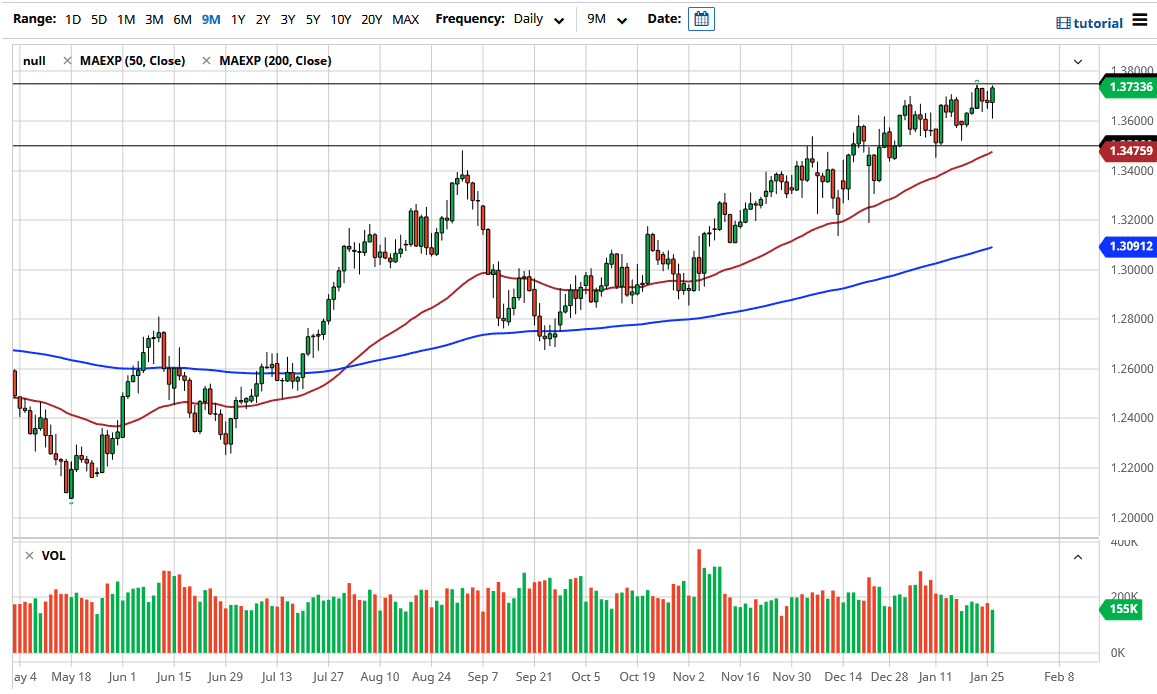The height and width of the screenshot is (694, 1157).
Task: Select the 1D range
Action: (x=73, y=19)
